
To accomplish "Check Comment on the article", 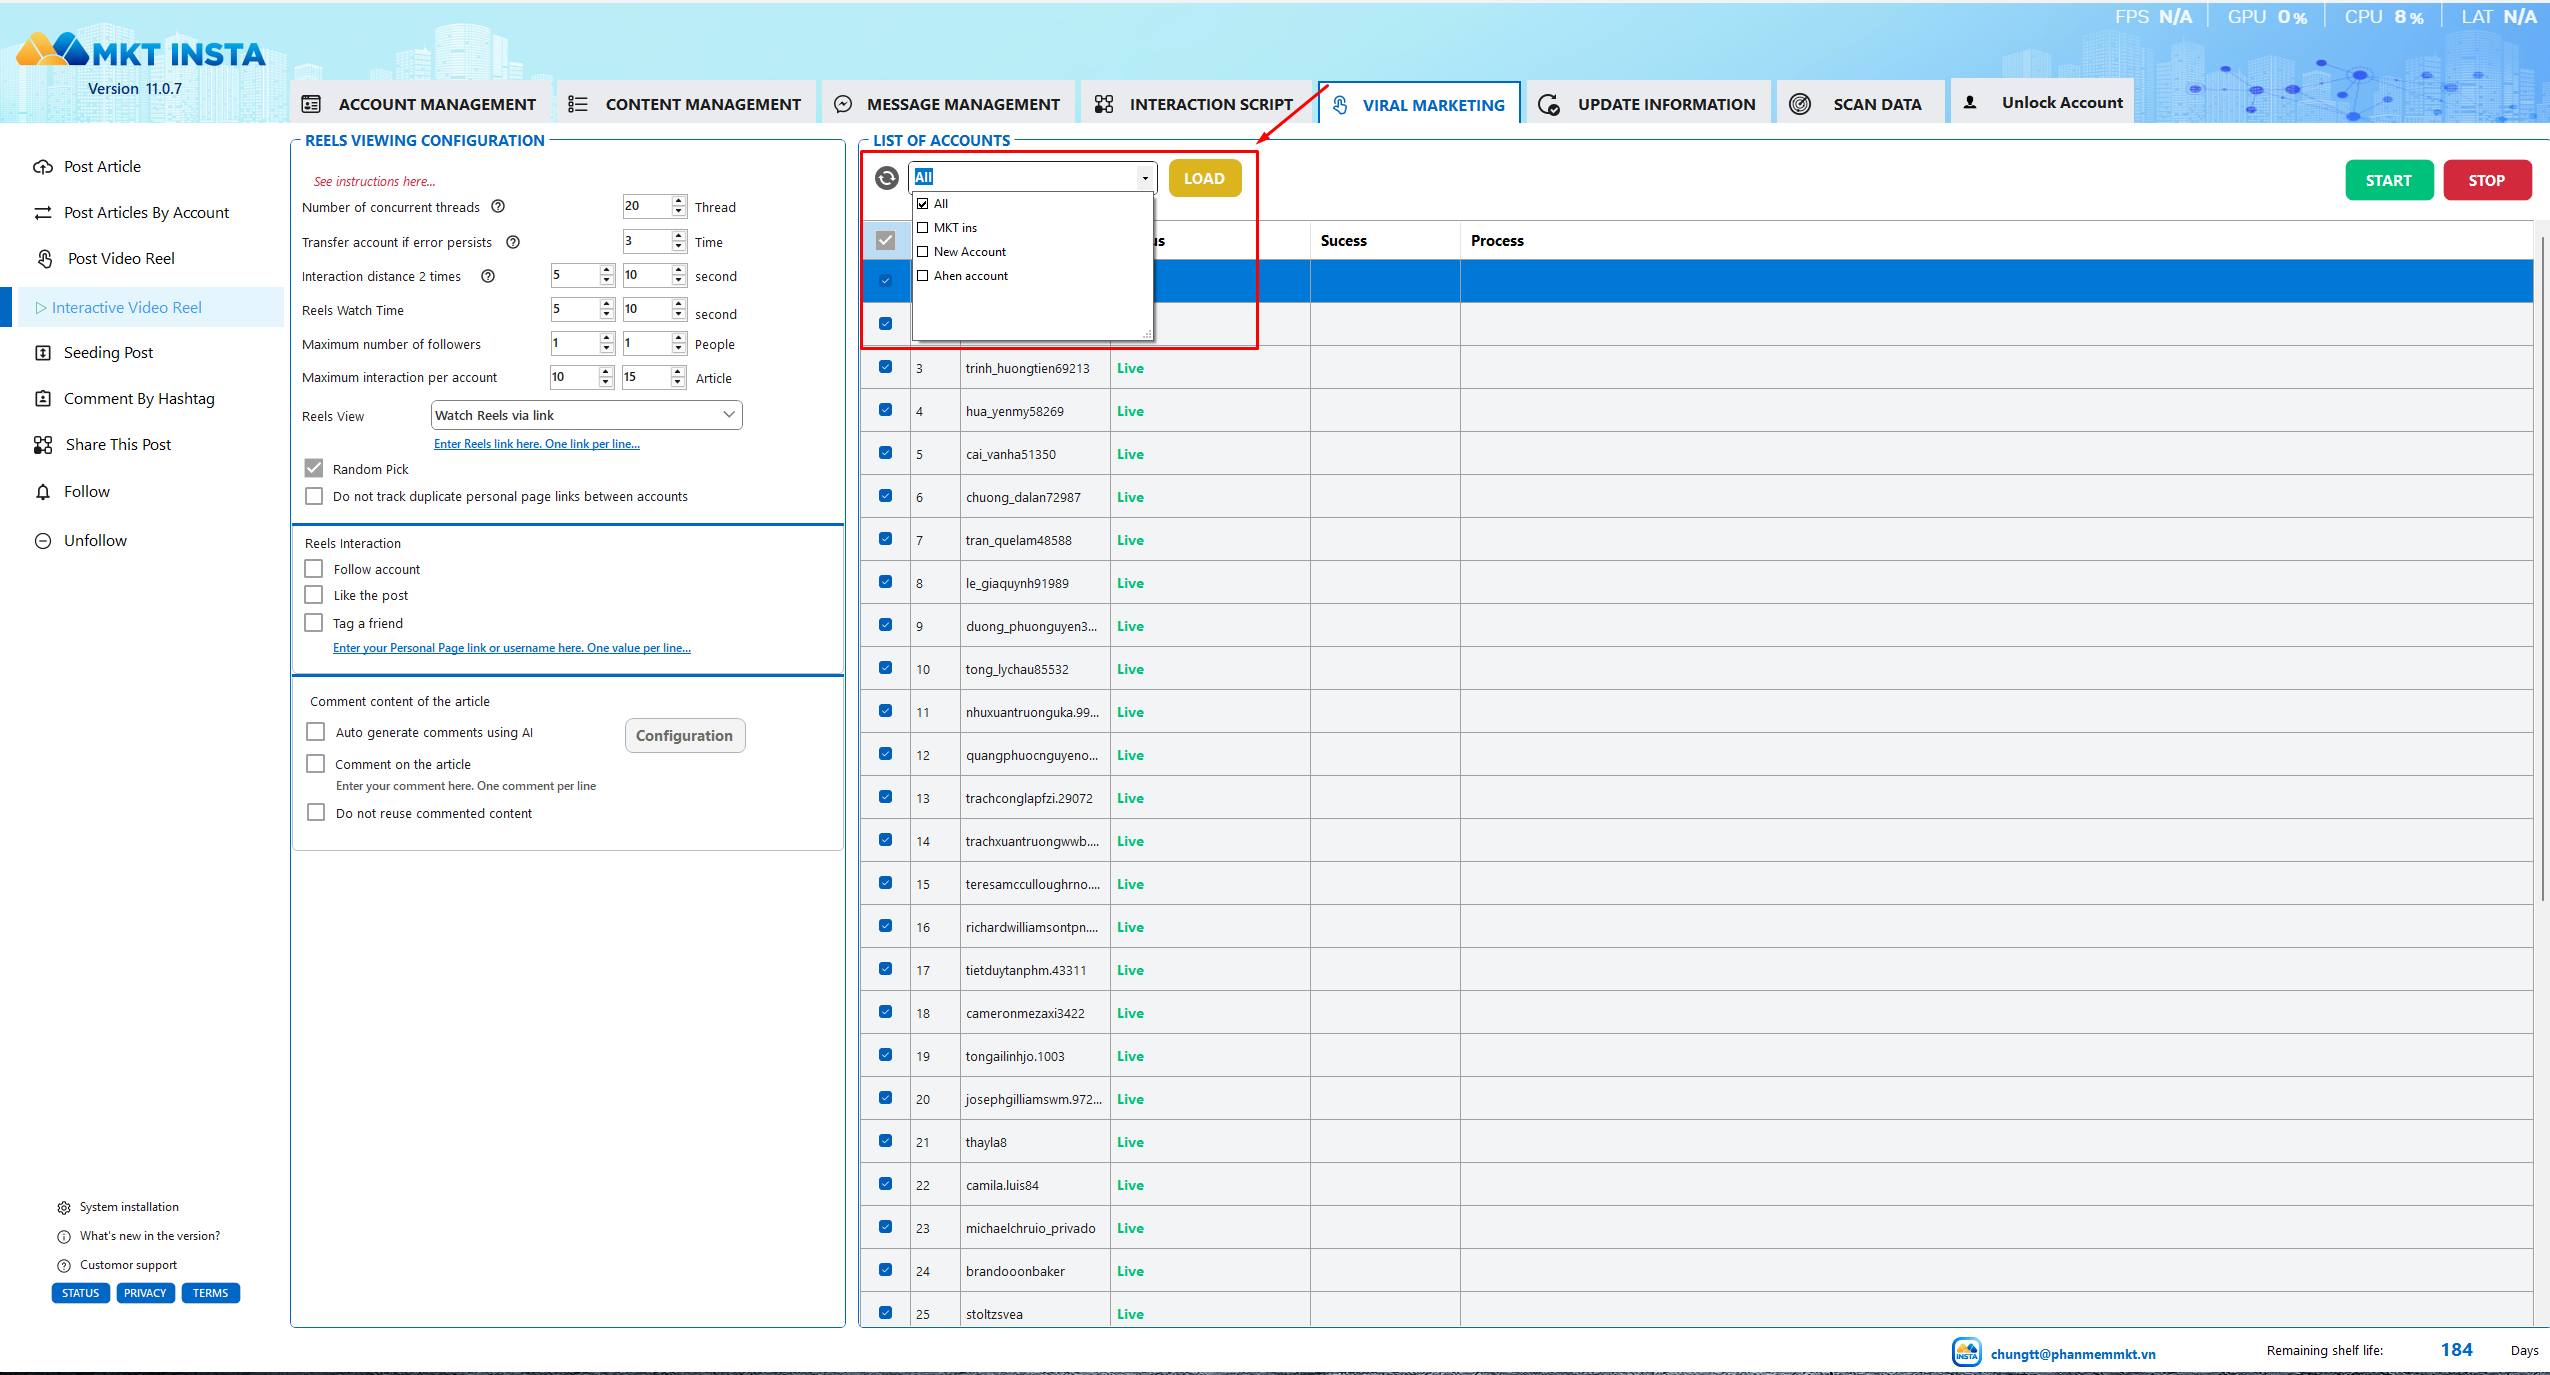I will click(316, 764).
